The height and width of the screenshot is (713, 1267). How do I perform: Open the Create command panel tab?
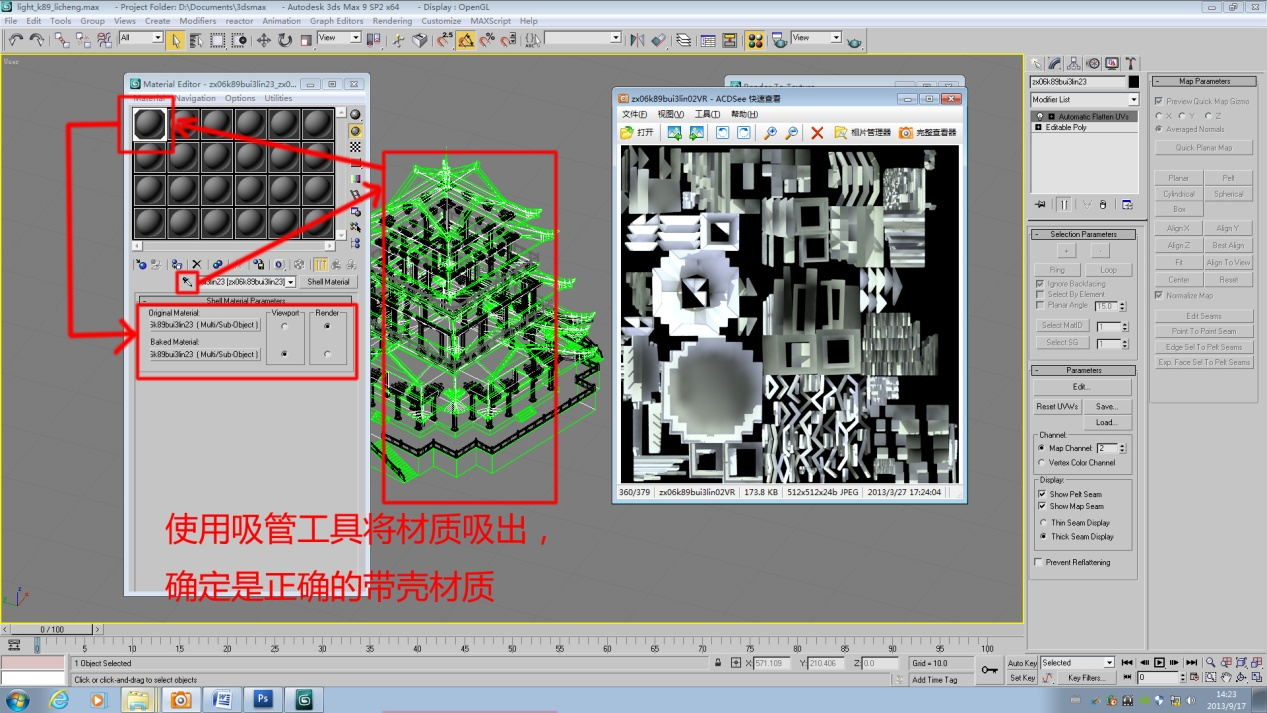pyautogui.click(x=1036, y=64)
